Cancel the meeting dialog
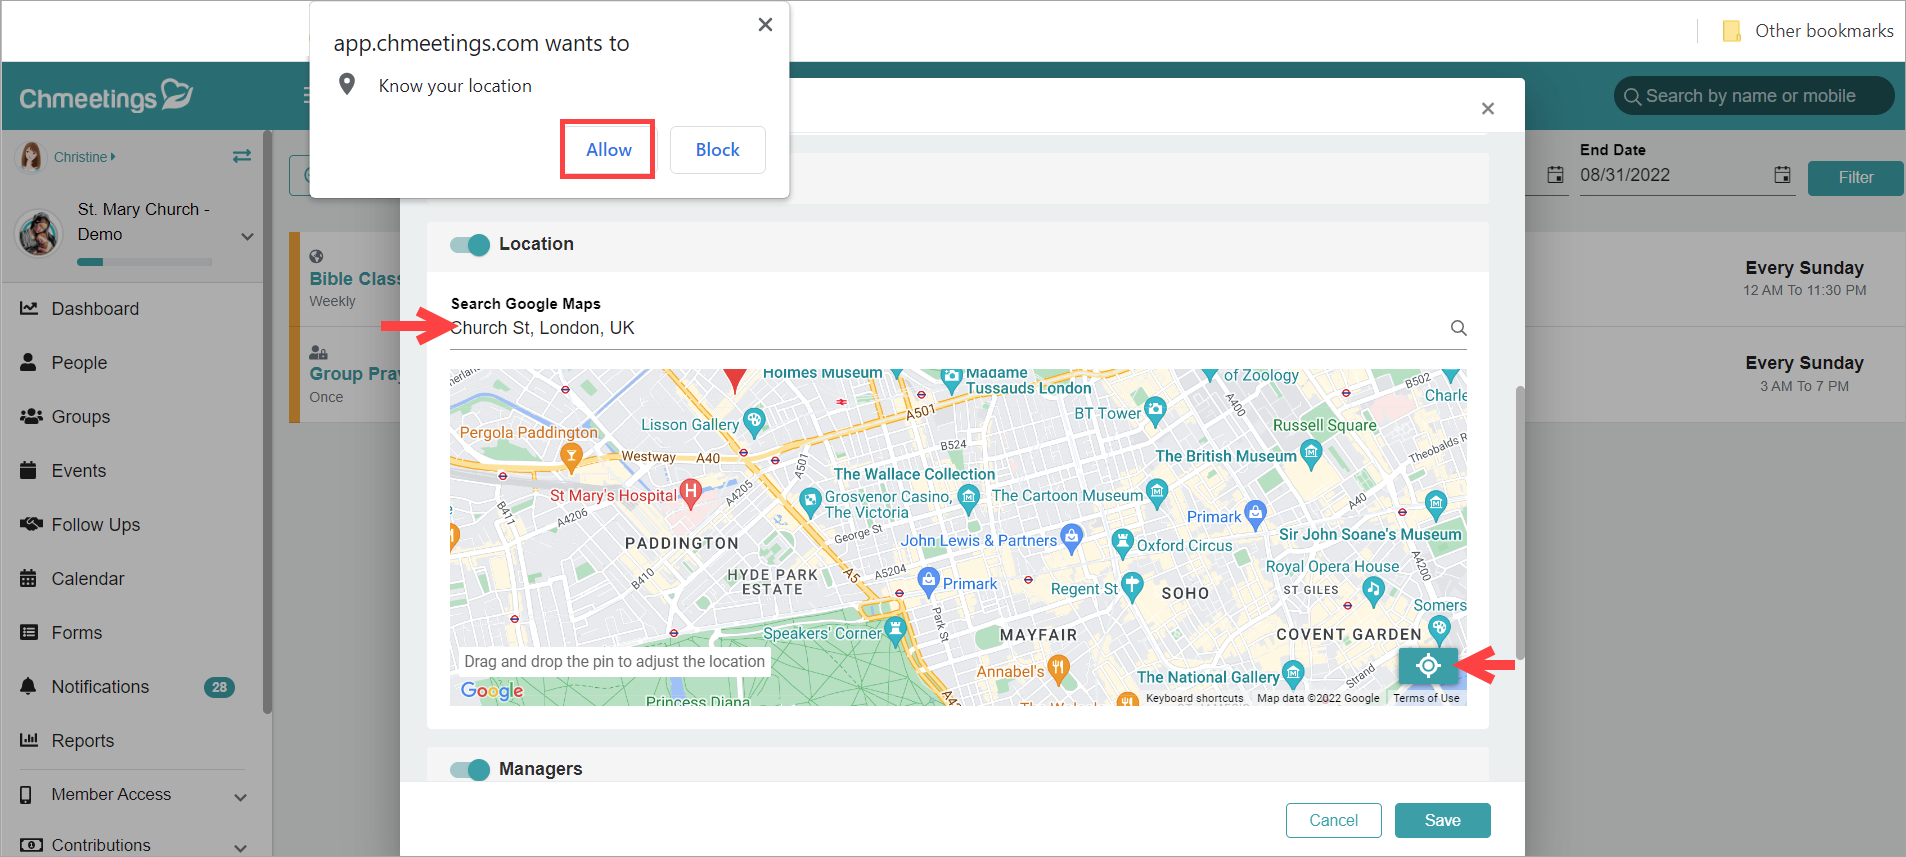The image size is (1906, 857). [x=1333, y=820]
